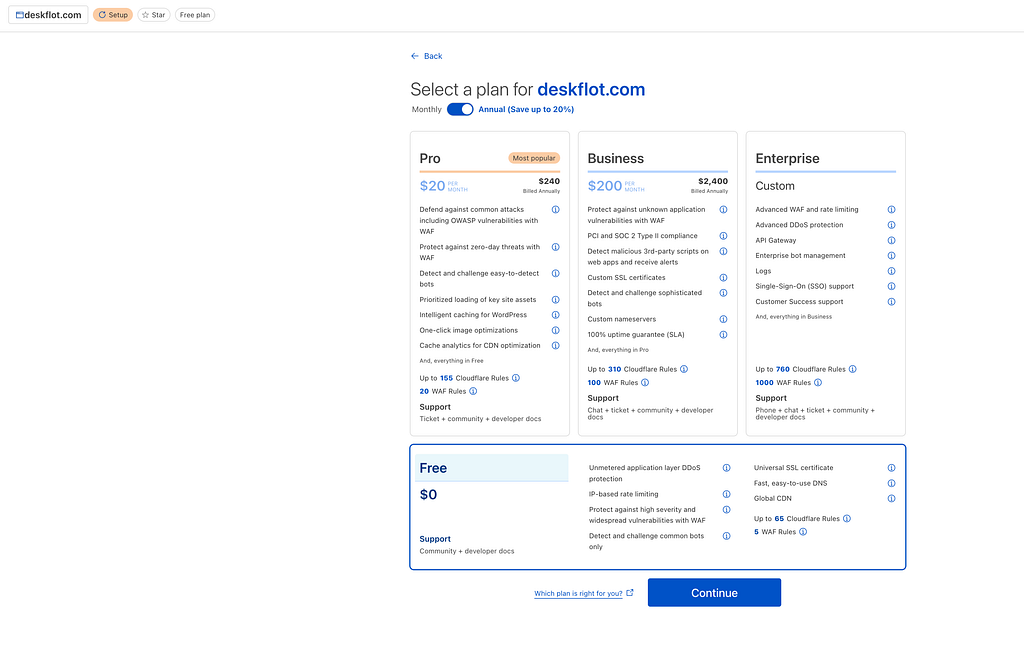1024x666 pixels.
Task: Click 'And, everything in Business' text
Action: pyautogui.click(x=793, y=317)
